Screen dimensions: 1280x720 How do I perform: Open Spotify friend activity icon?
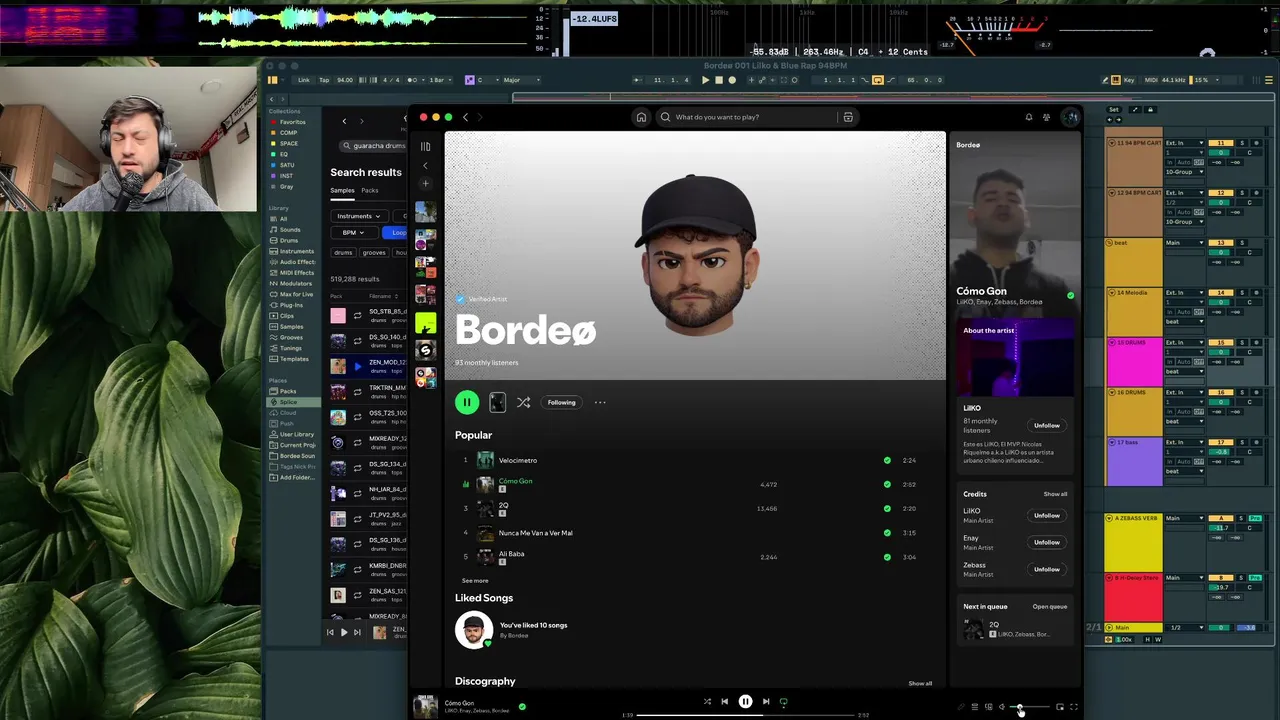click(x=1047, y=117)
